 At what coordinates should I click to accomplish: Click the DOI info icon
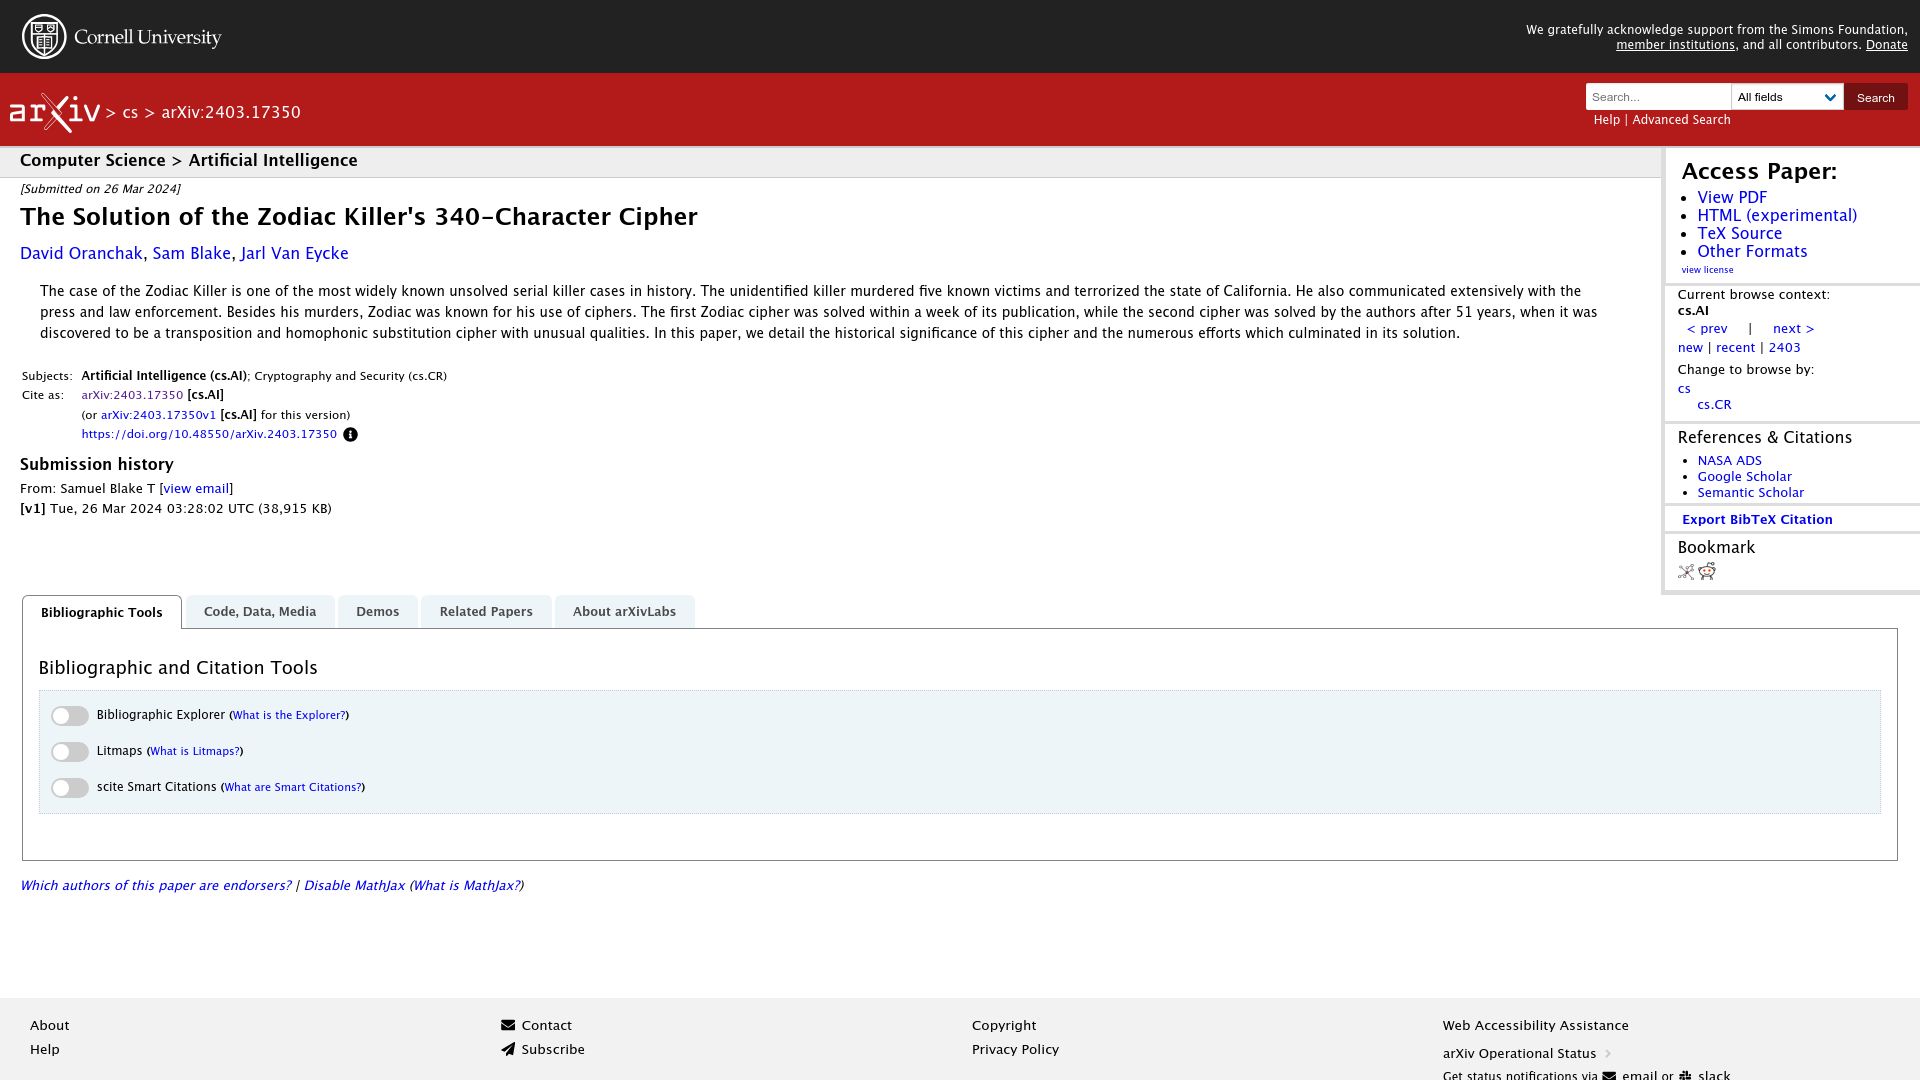click(x=350, y=435)
